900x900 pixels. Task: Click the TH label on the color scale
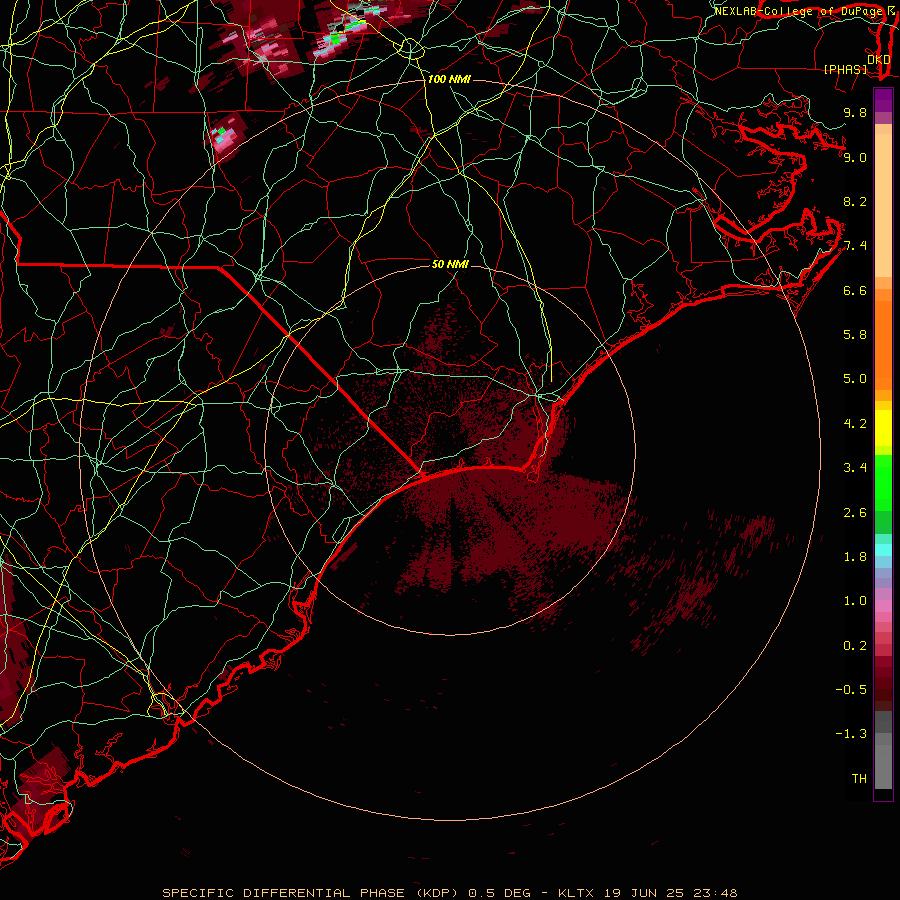pyautogui.click(x=859, y=779)
